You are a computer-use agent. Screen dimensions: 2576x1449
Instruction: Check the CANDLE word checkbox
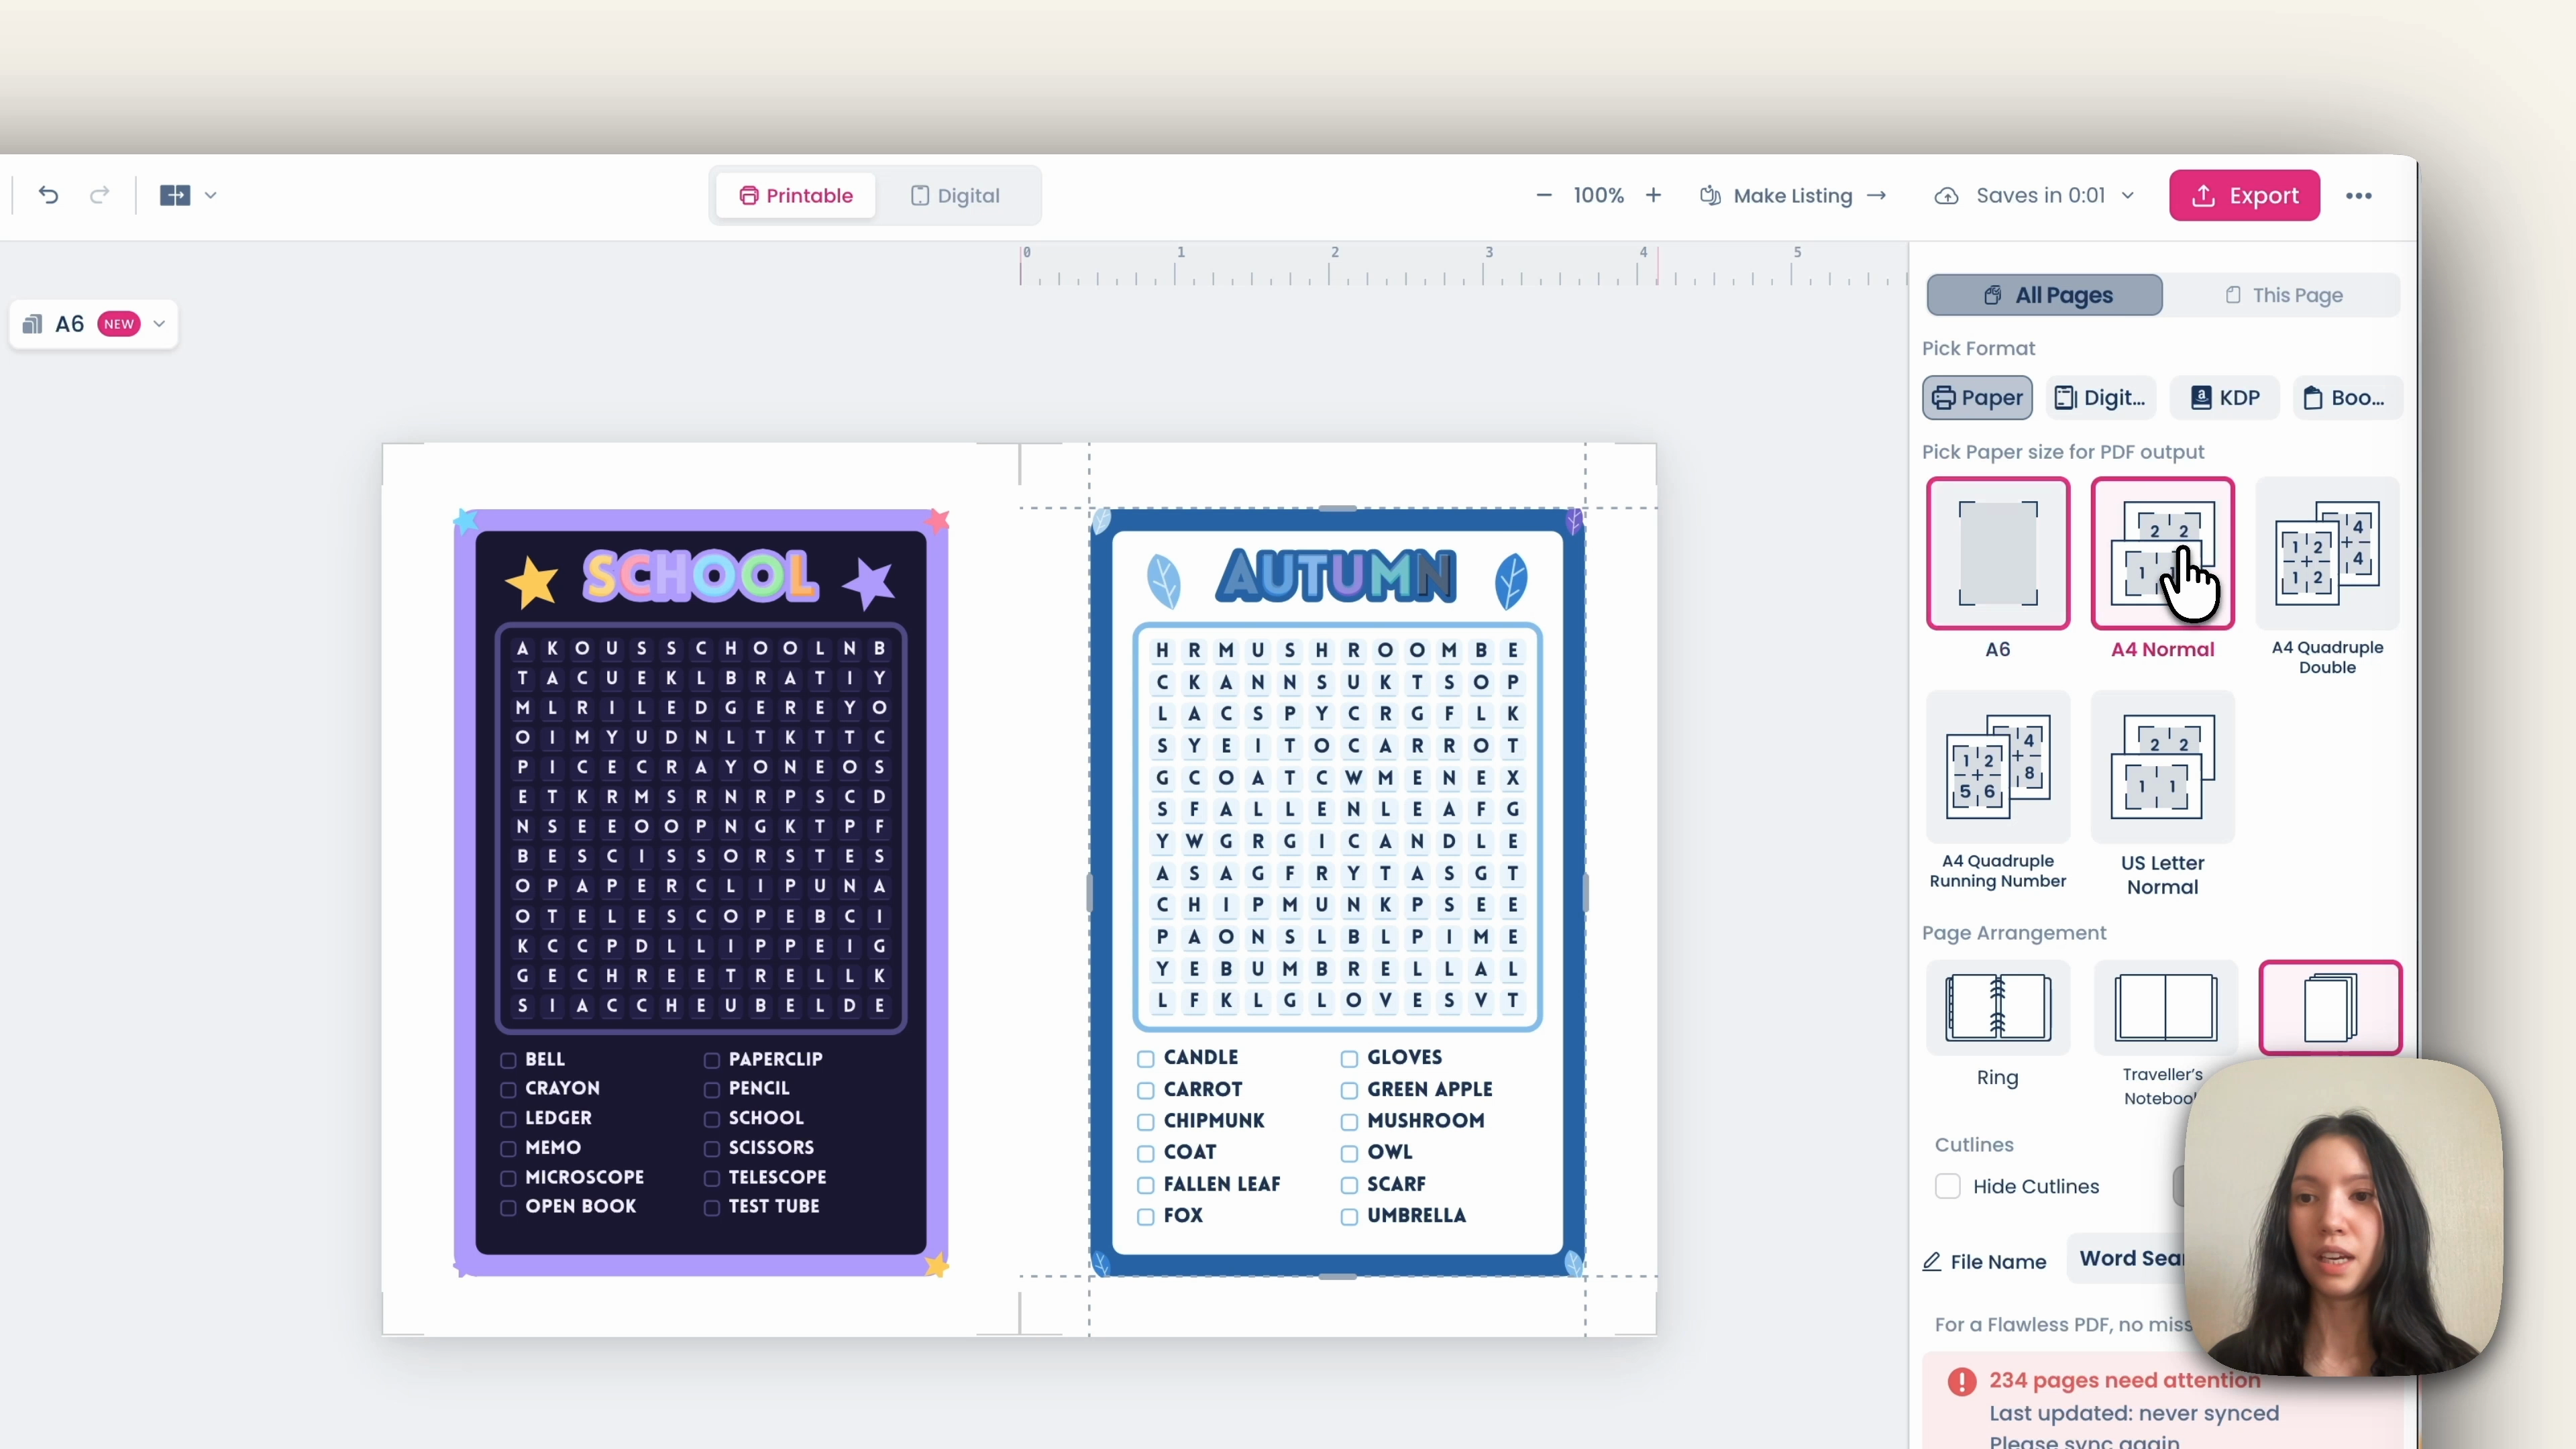[1146, 1059]
